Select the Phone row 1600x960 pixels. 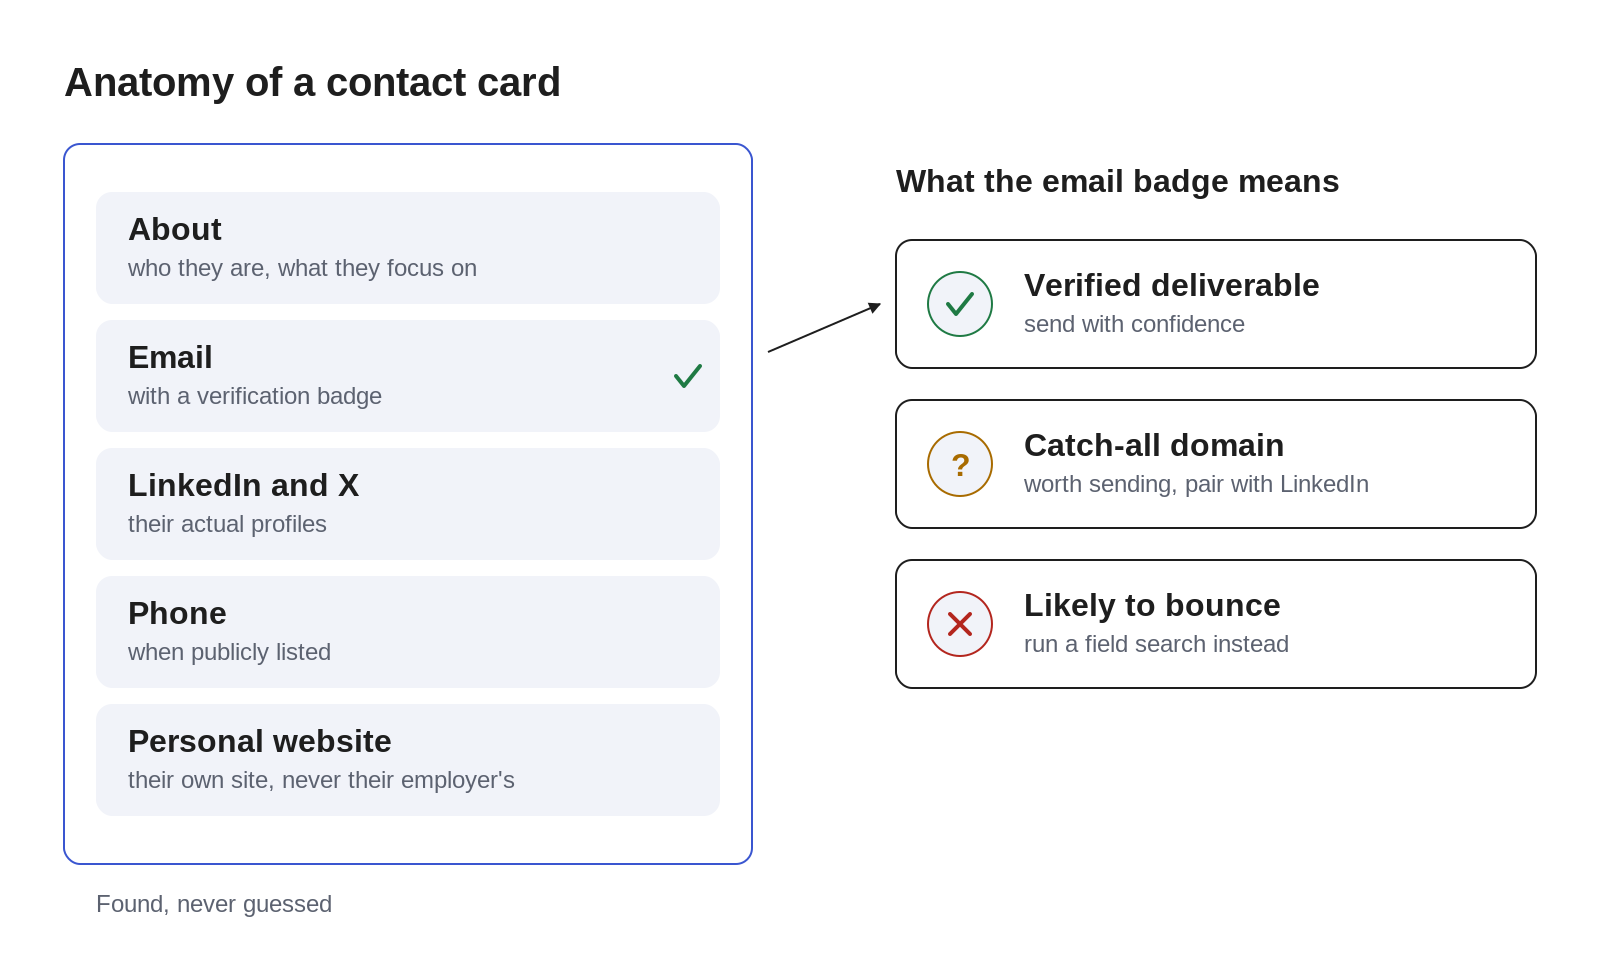[x=408, y=632]
